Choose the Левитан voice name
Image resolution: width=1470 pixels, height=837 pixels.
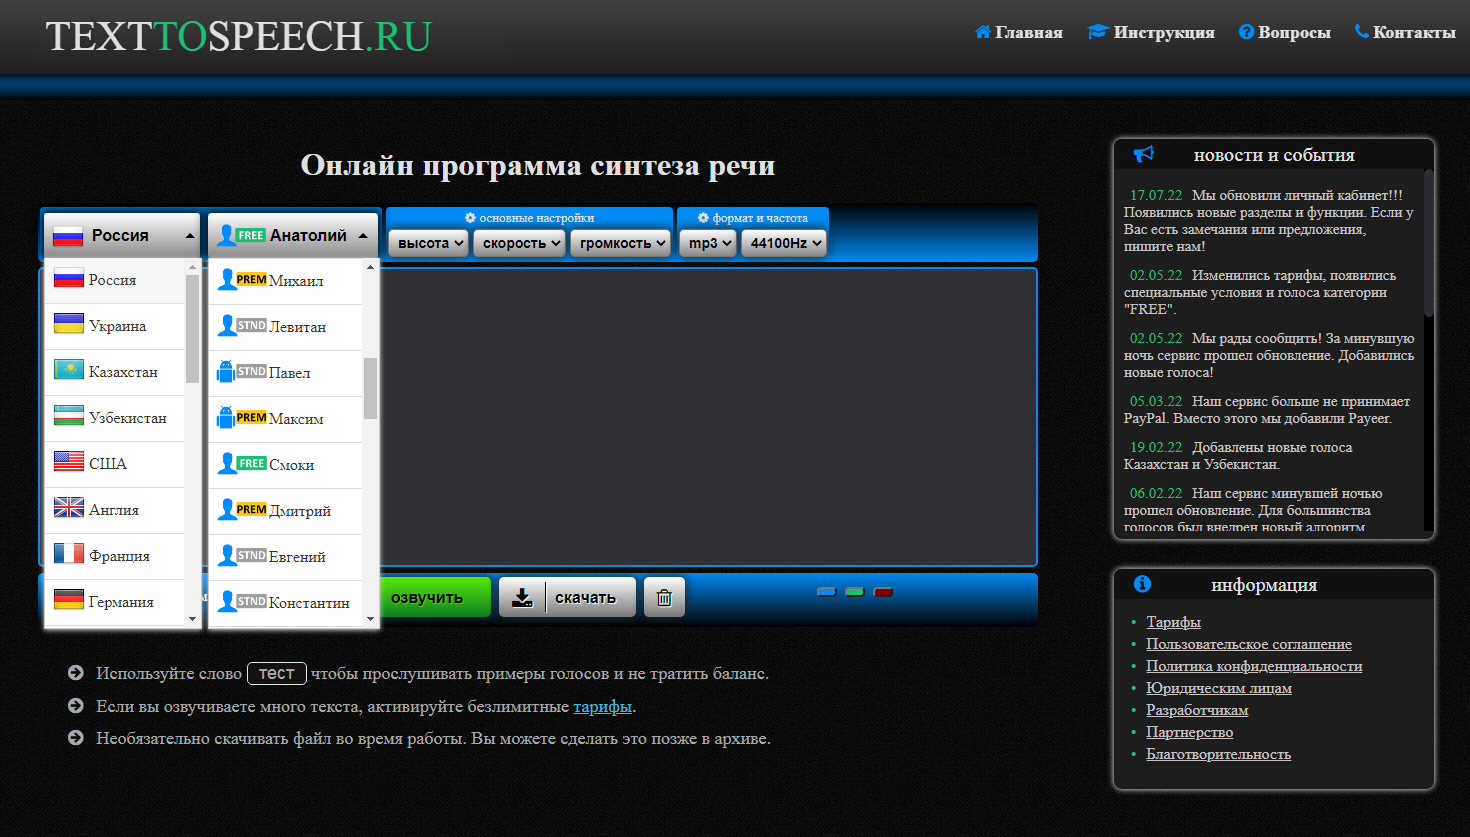[297, 327]
